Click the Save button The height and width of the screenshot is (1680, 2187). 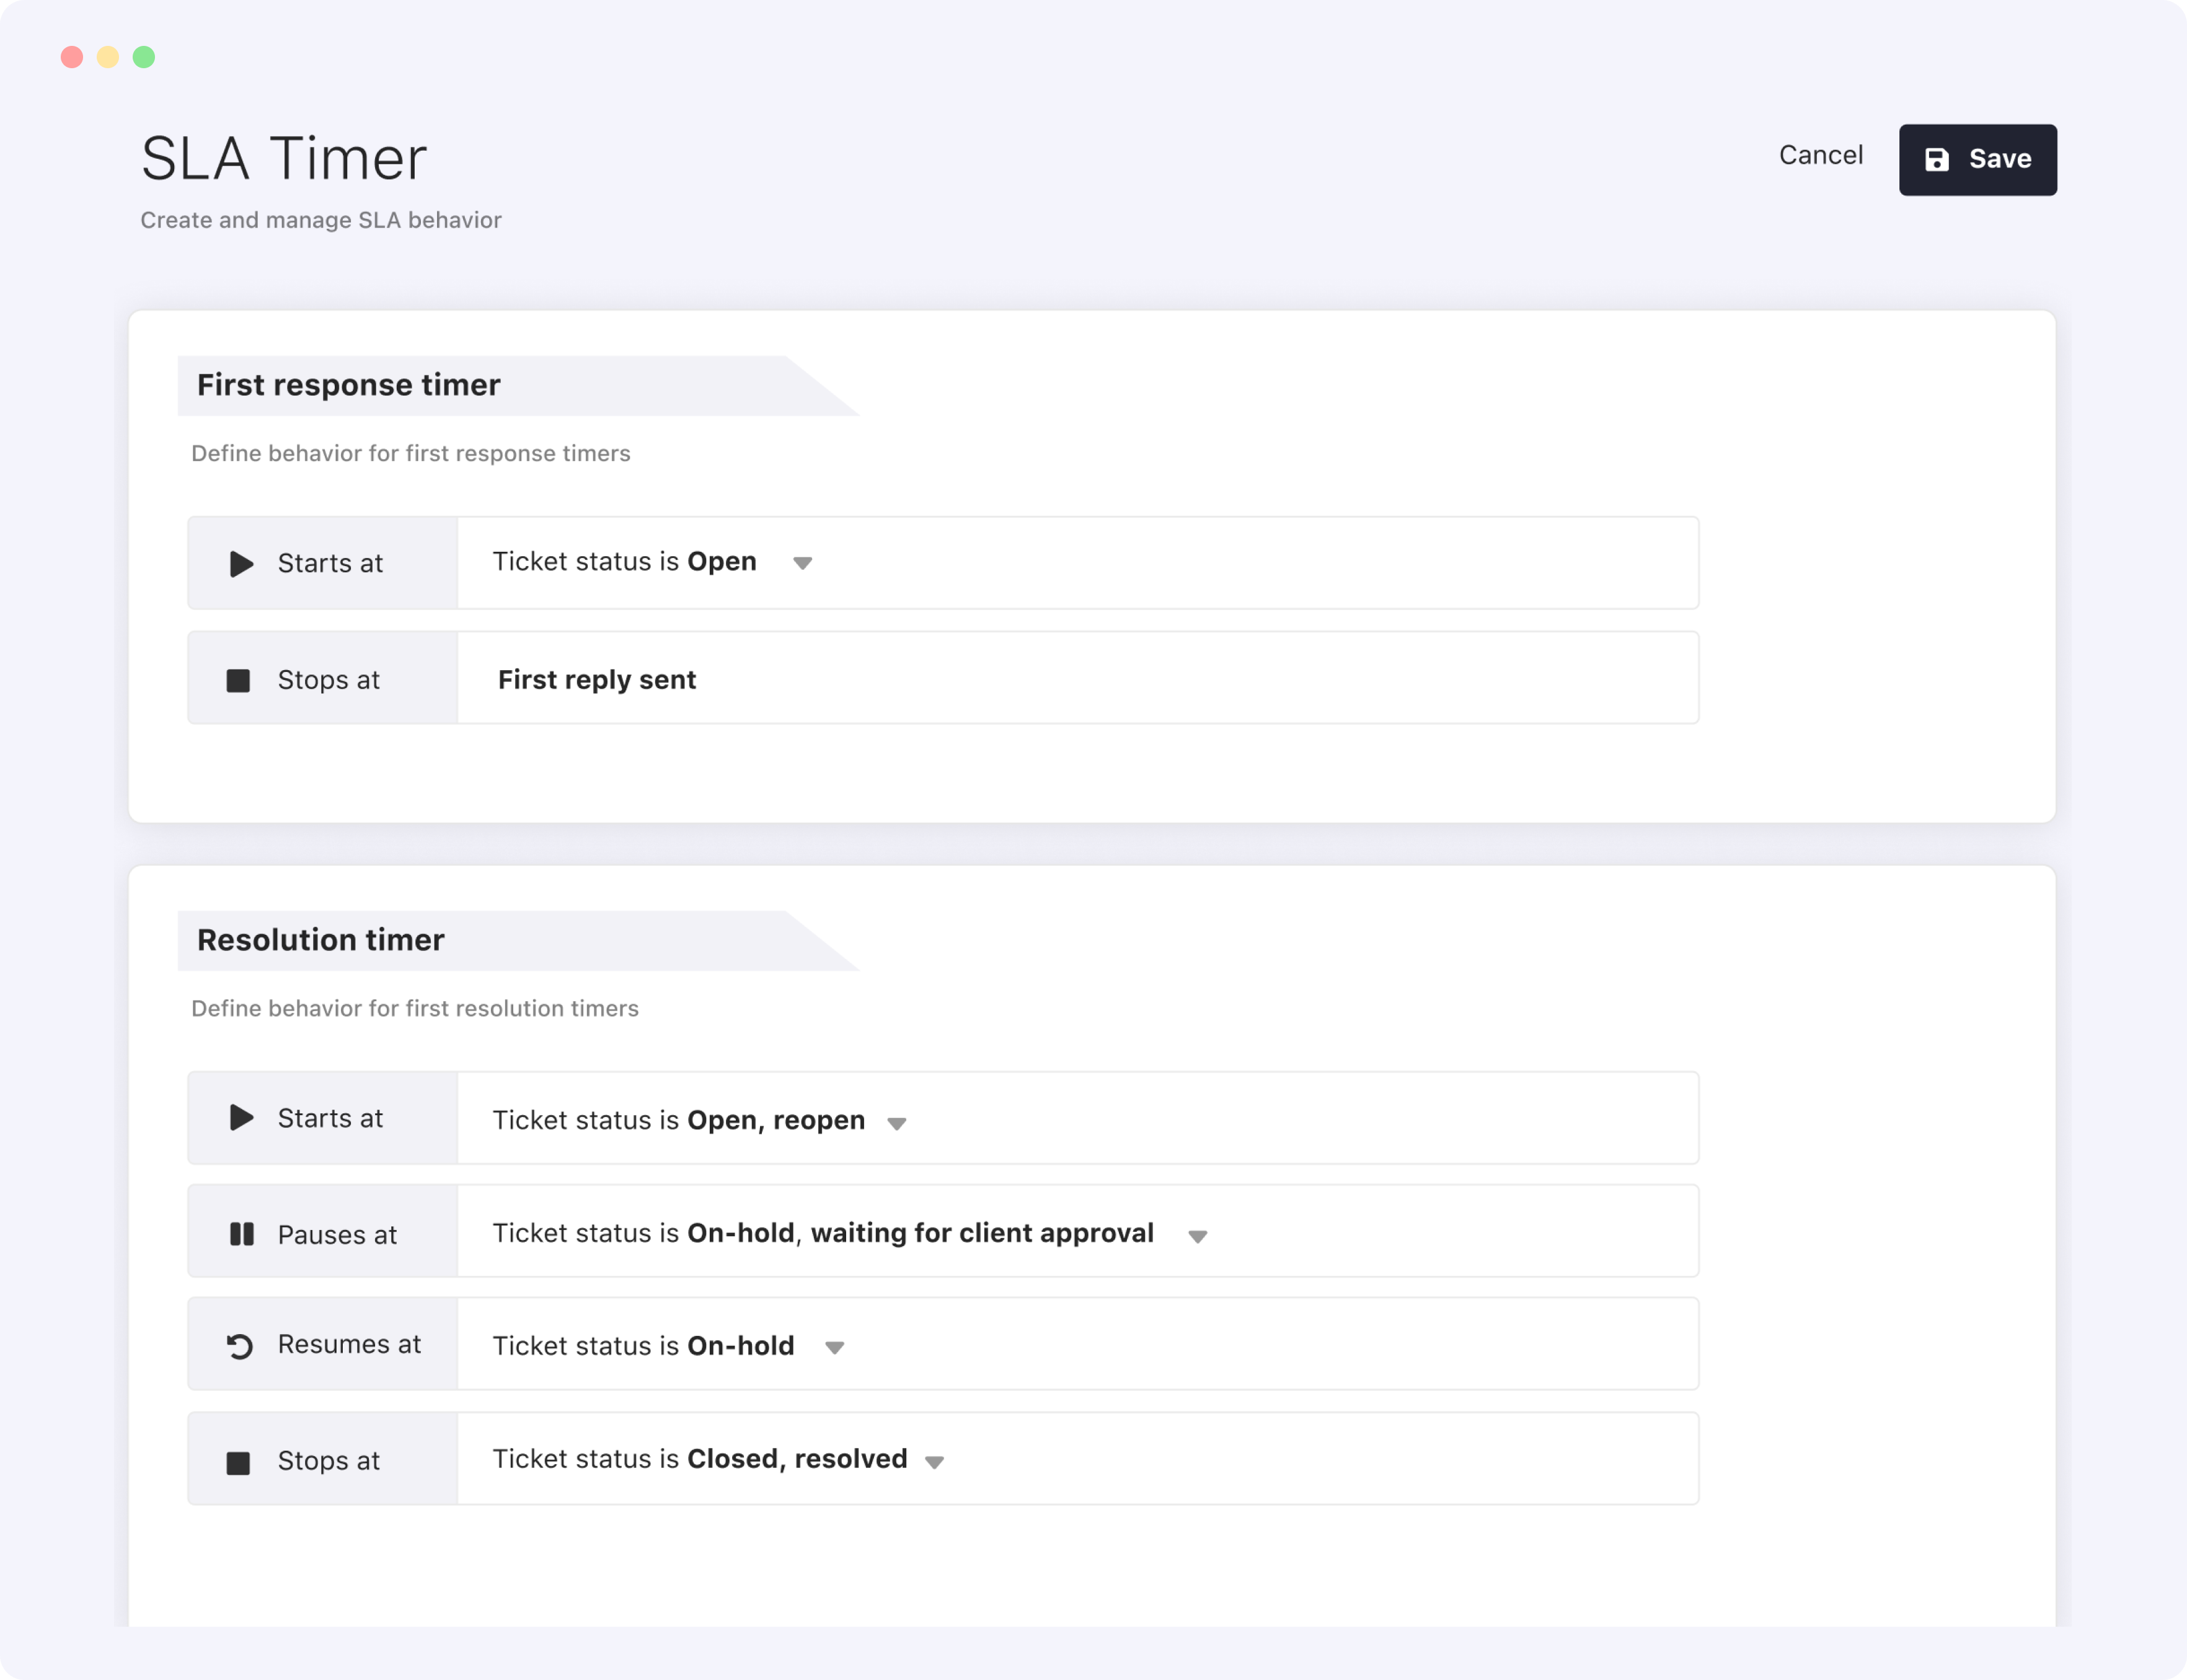click(1977, 159)
